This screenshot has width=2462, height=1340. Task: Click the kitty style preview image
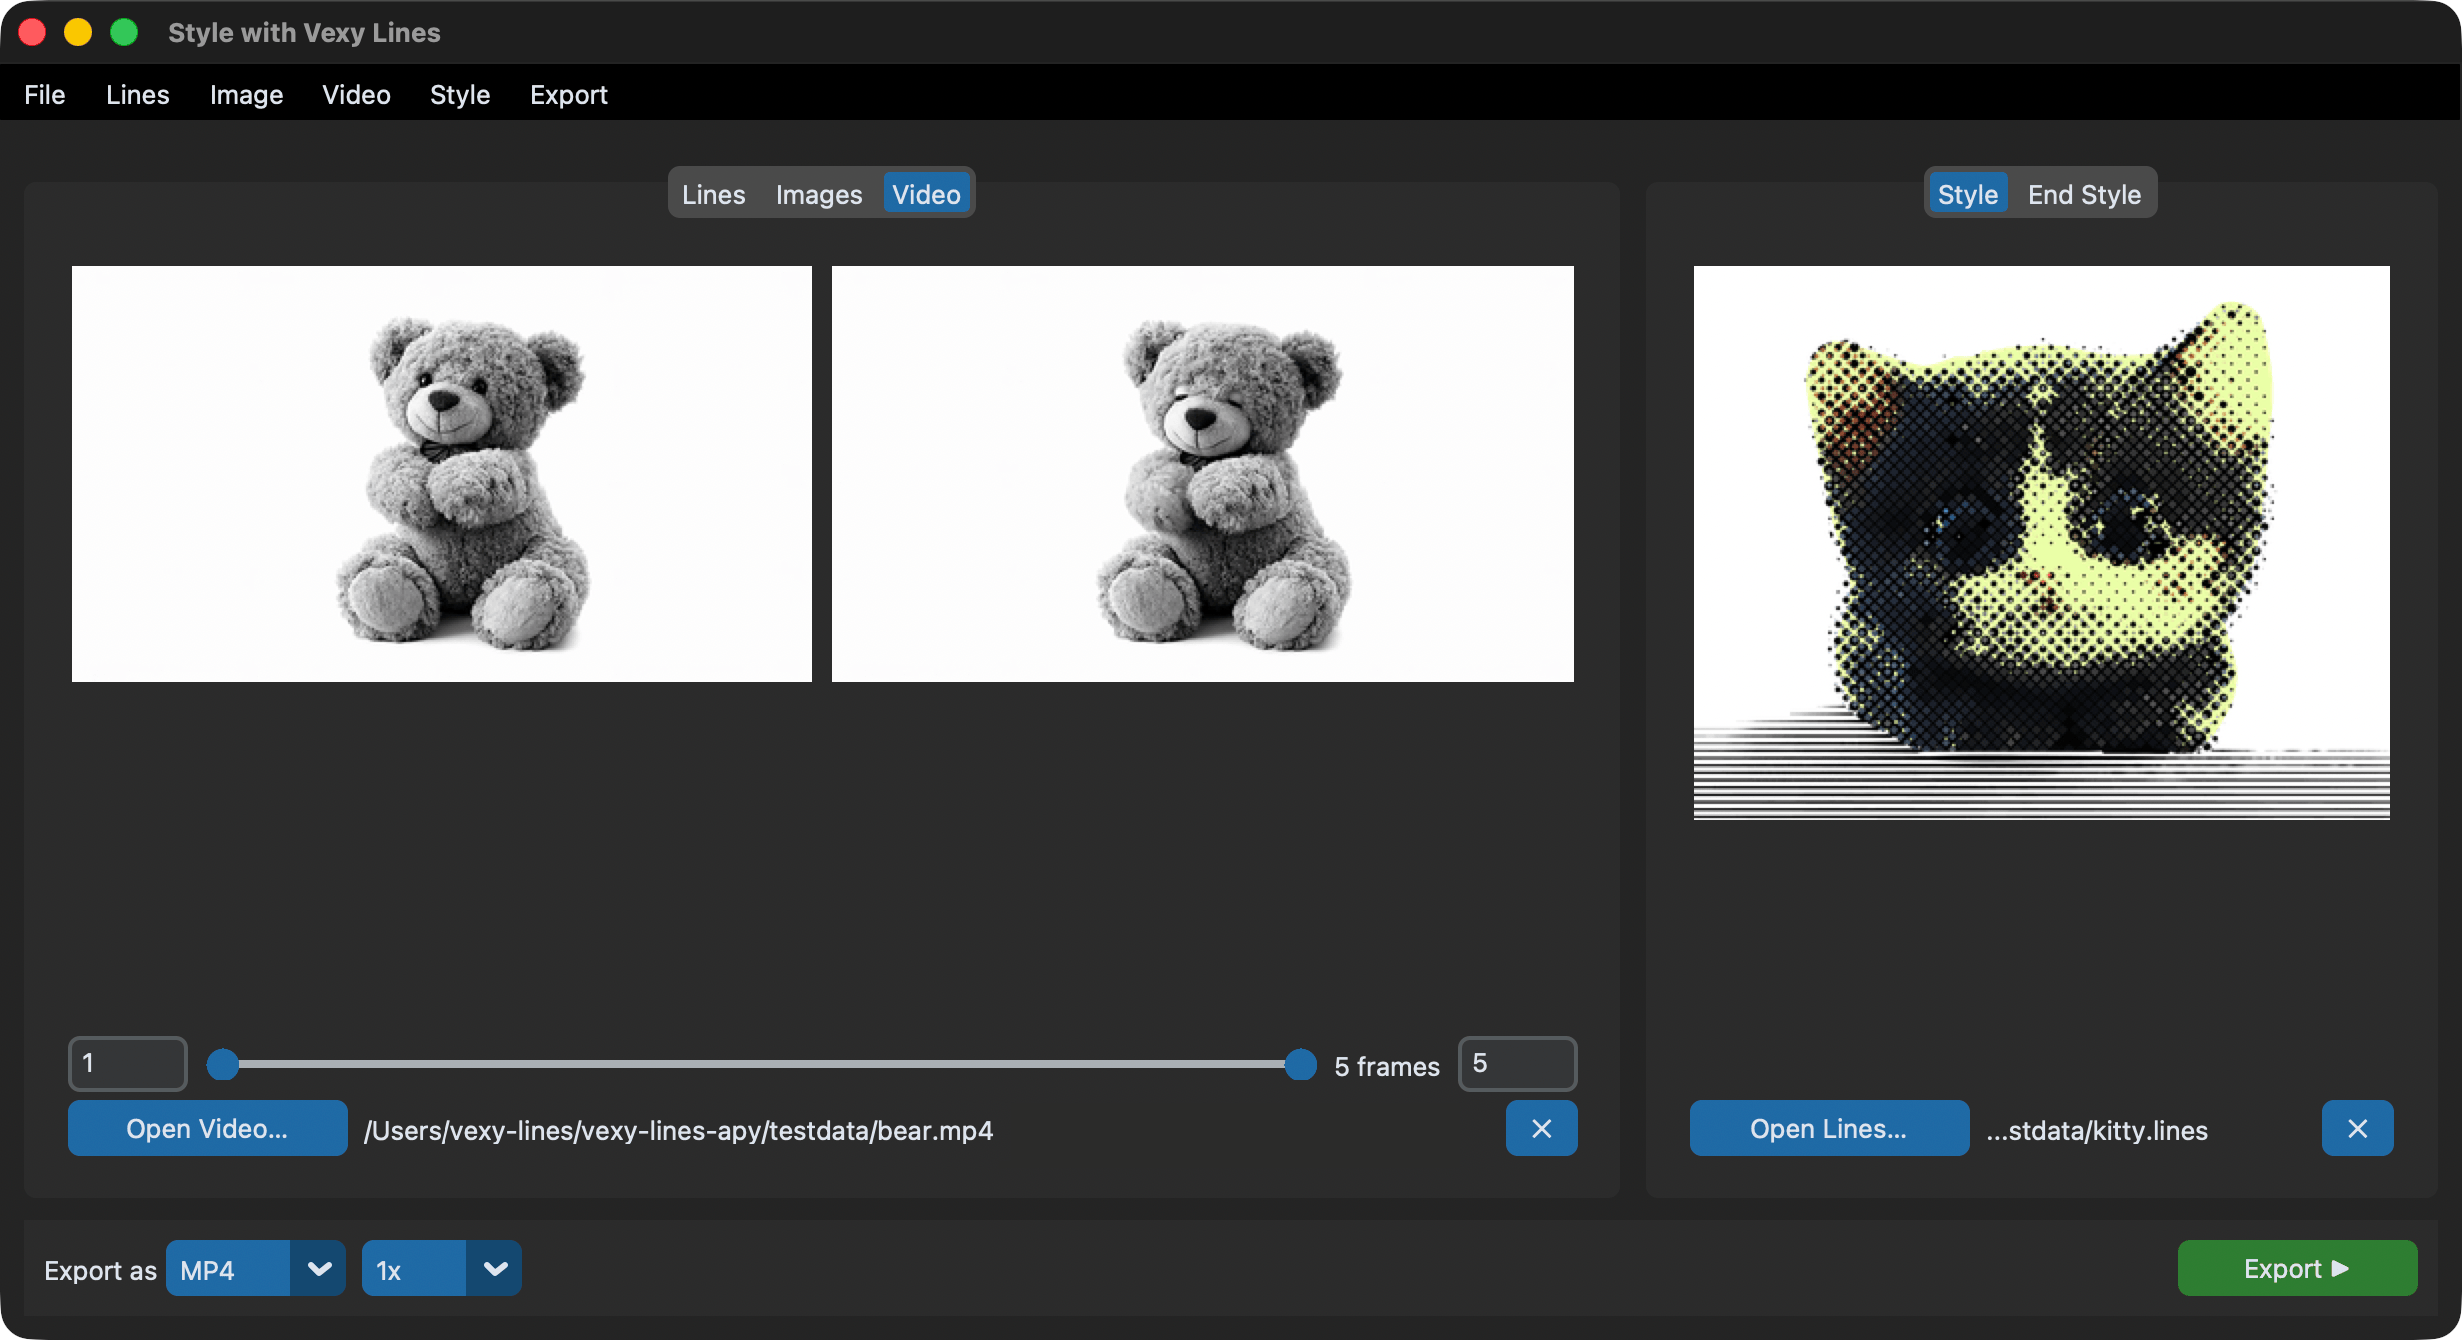2042,543
